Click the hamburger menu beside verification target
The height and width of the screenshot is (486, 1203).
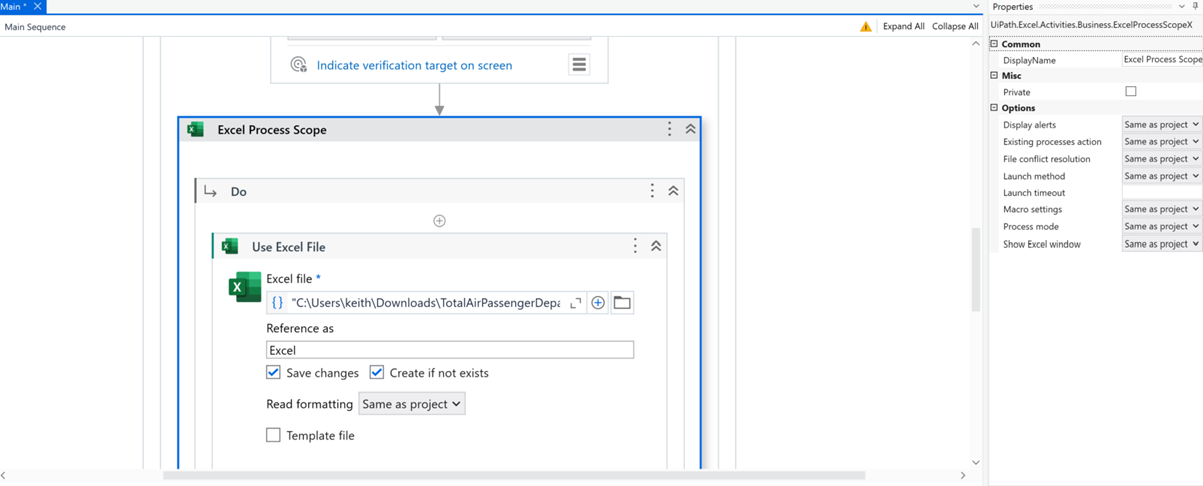pos(579,65)
